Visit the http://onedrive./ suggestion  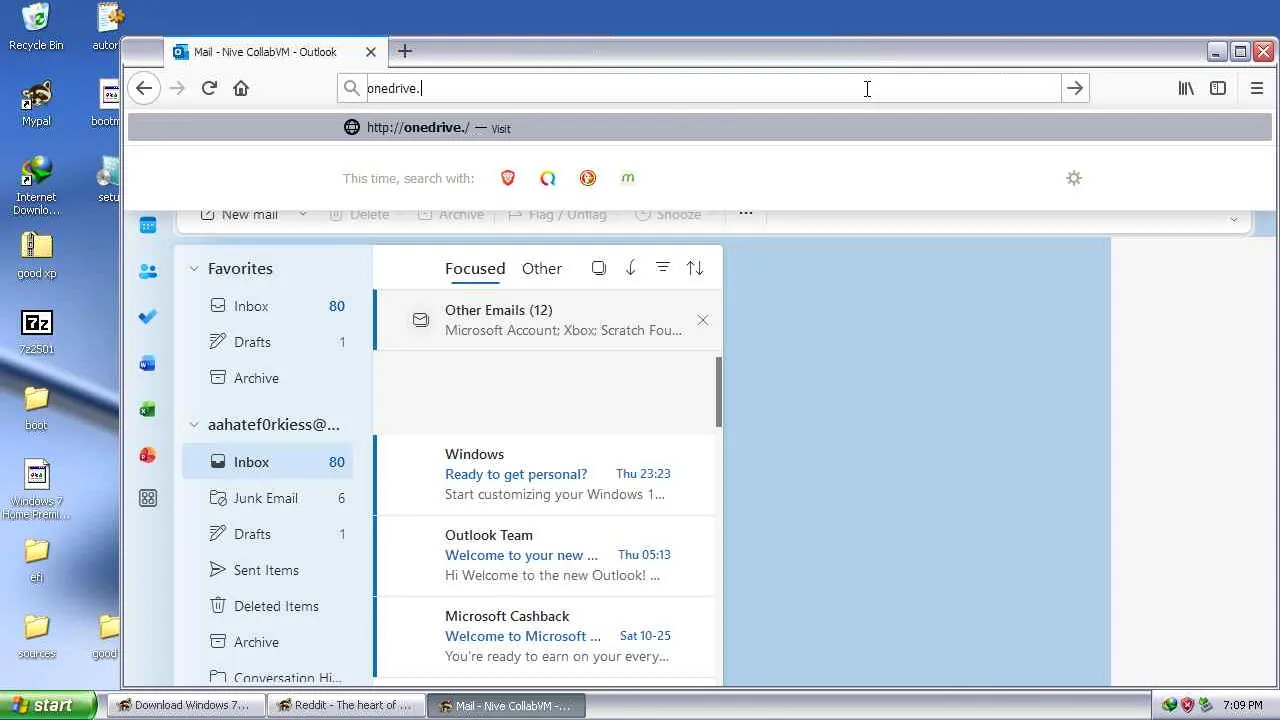click(700, 128)
